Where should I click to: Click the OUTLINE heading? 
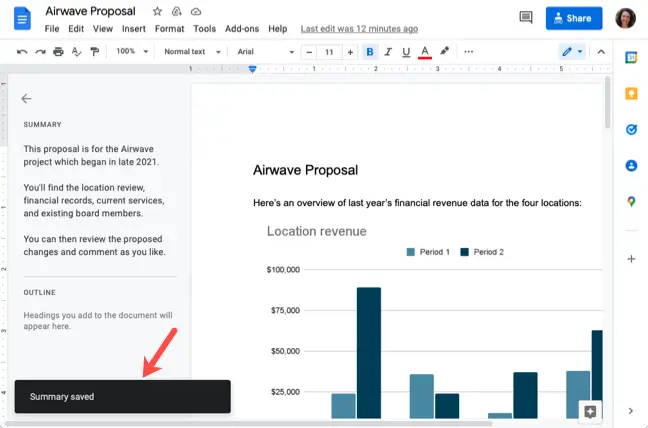point(39,292)
